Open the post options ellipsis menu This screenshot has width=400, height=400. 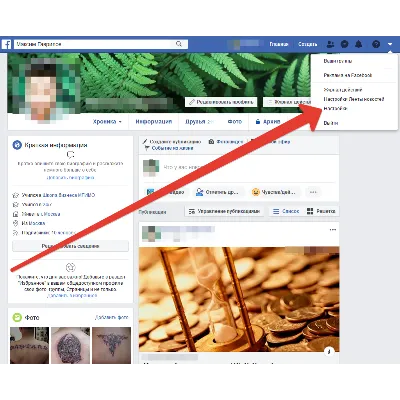pos(333,230)
